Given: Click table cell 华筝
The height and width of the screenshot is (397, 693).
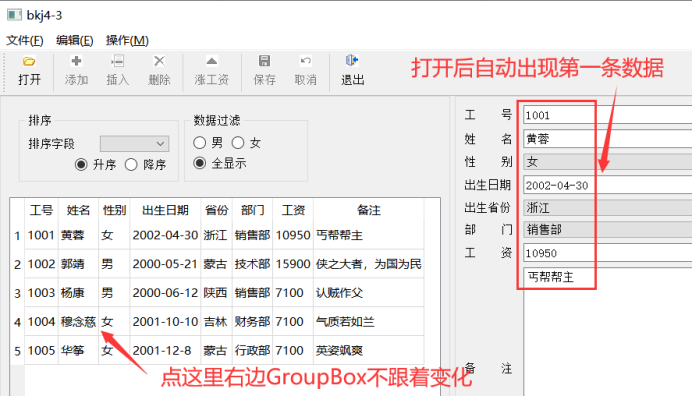Looking at the screenshot, I should 78,351.
